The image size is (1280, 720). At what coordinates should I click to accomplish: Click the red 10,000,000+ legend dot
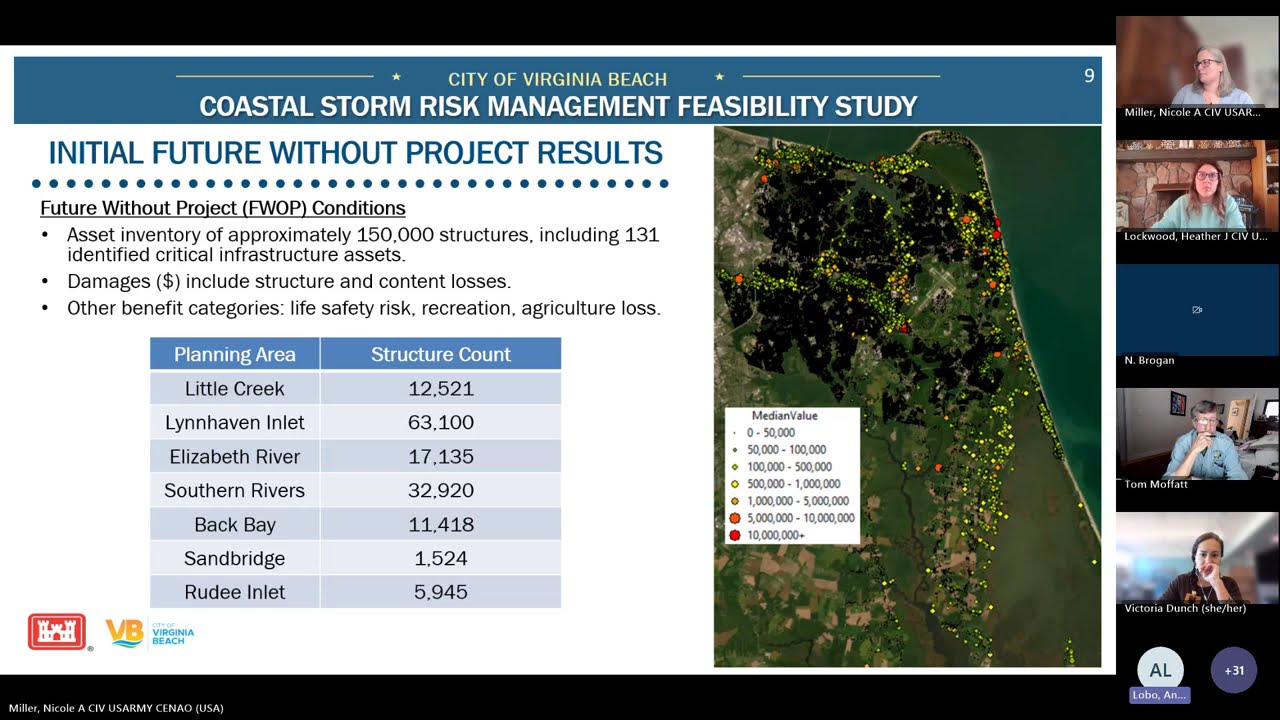[x=735, y=535]
